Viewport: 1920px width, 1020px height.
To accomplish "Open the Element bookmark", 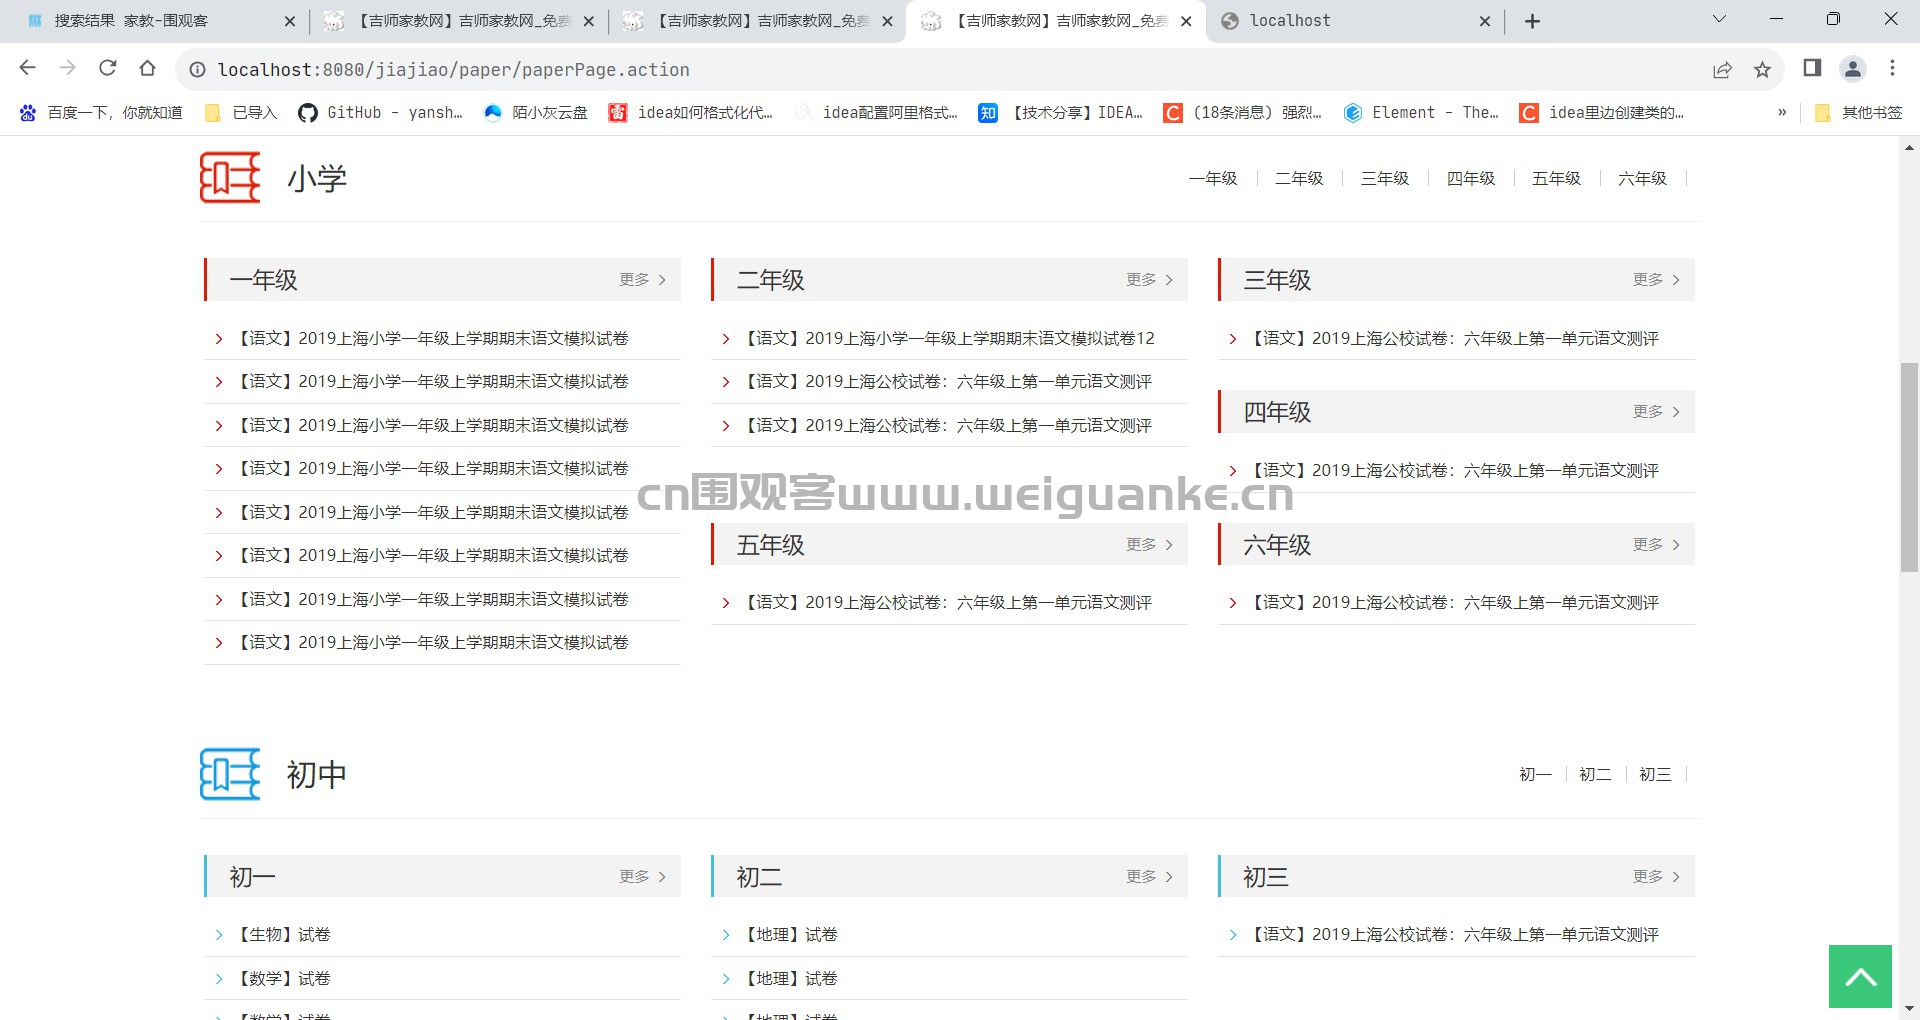I will pos(1421,113).
